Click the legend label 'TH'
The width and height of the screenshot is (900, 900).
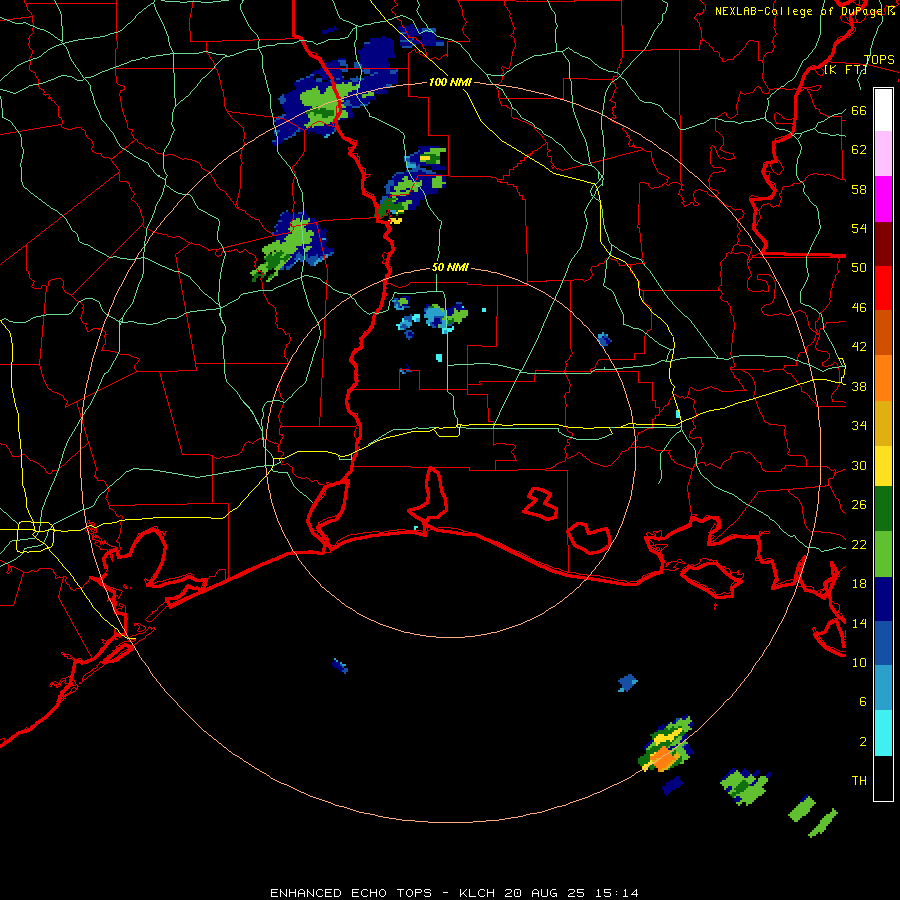pyautogui.click(x=859, y=780)
